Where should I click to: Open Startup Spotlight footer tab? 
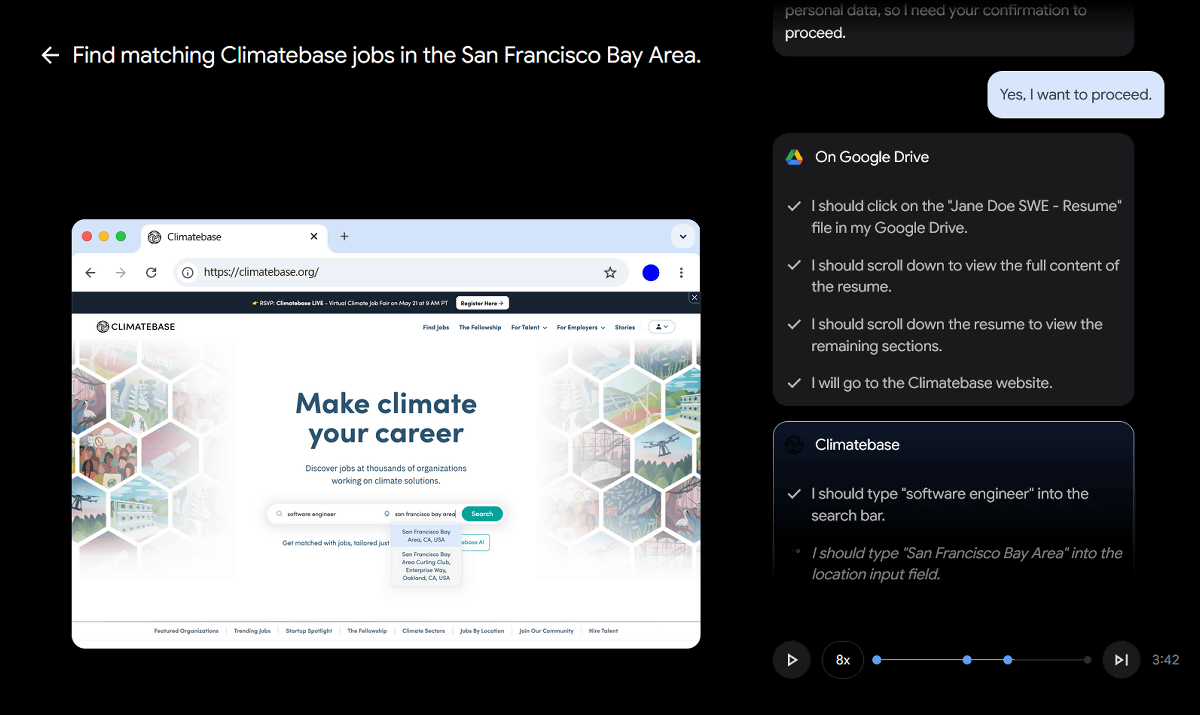point(309,631)
